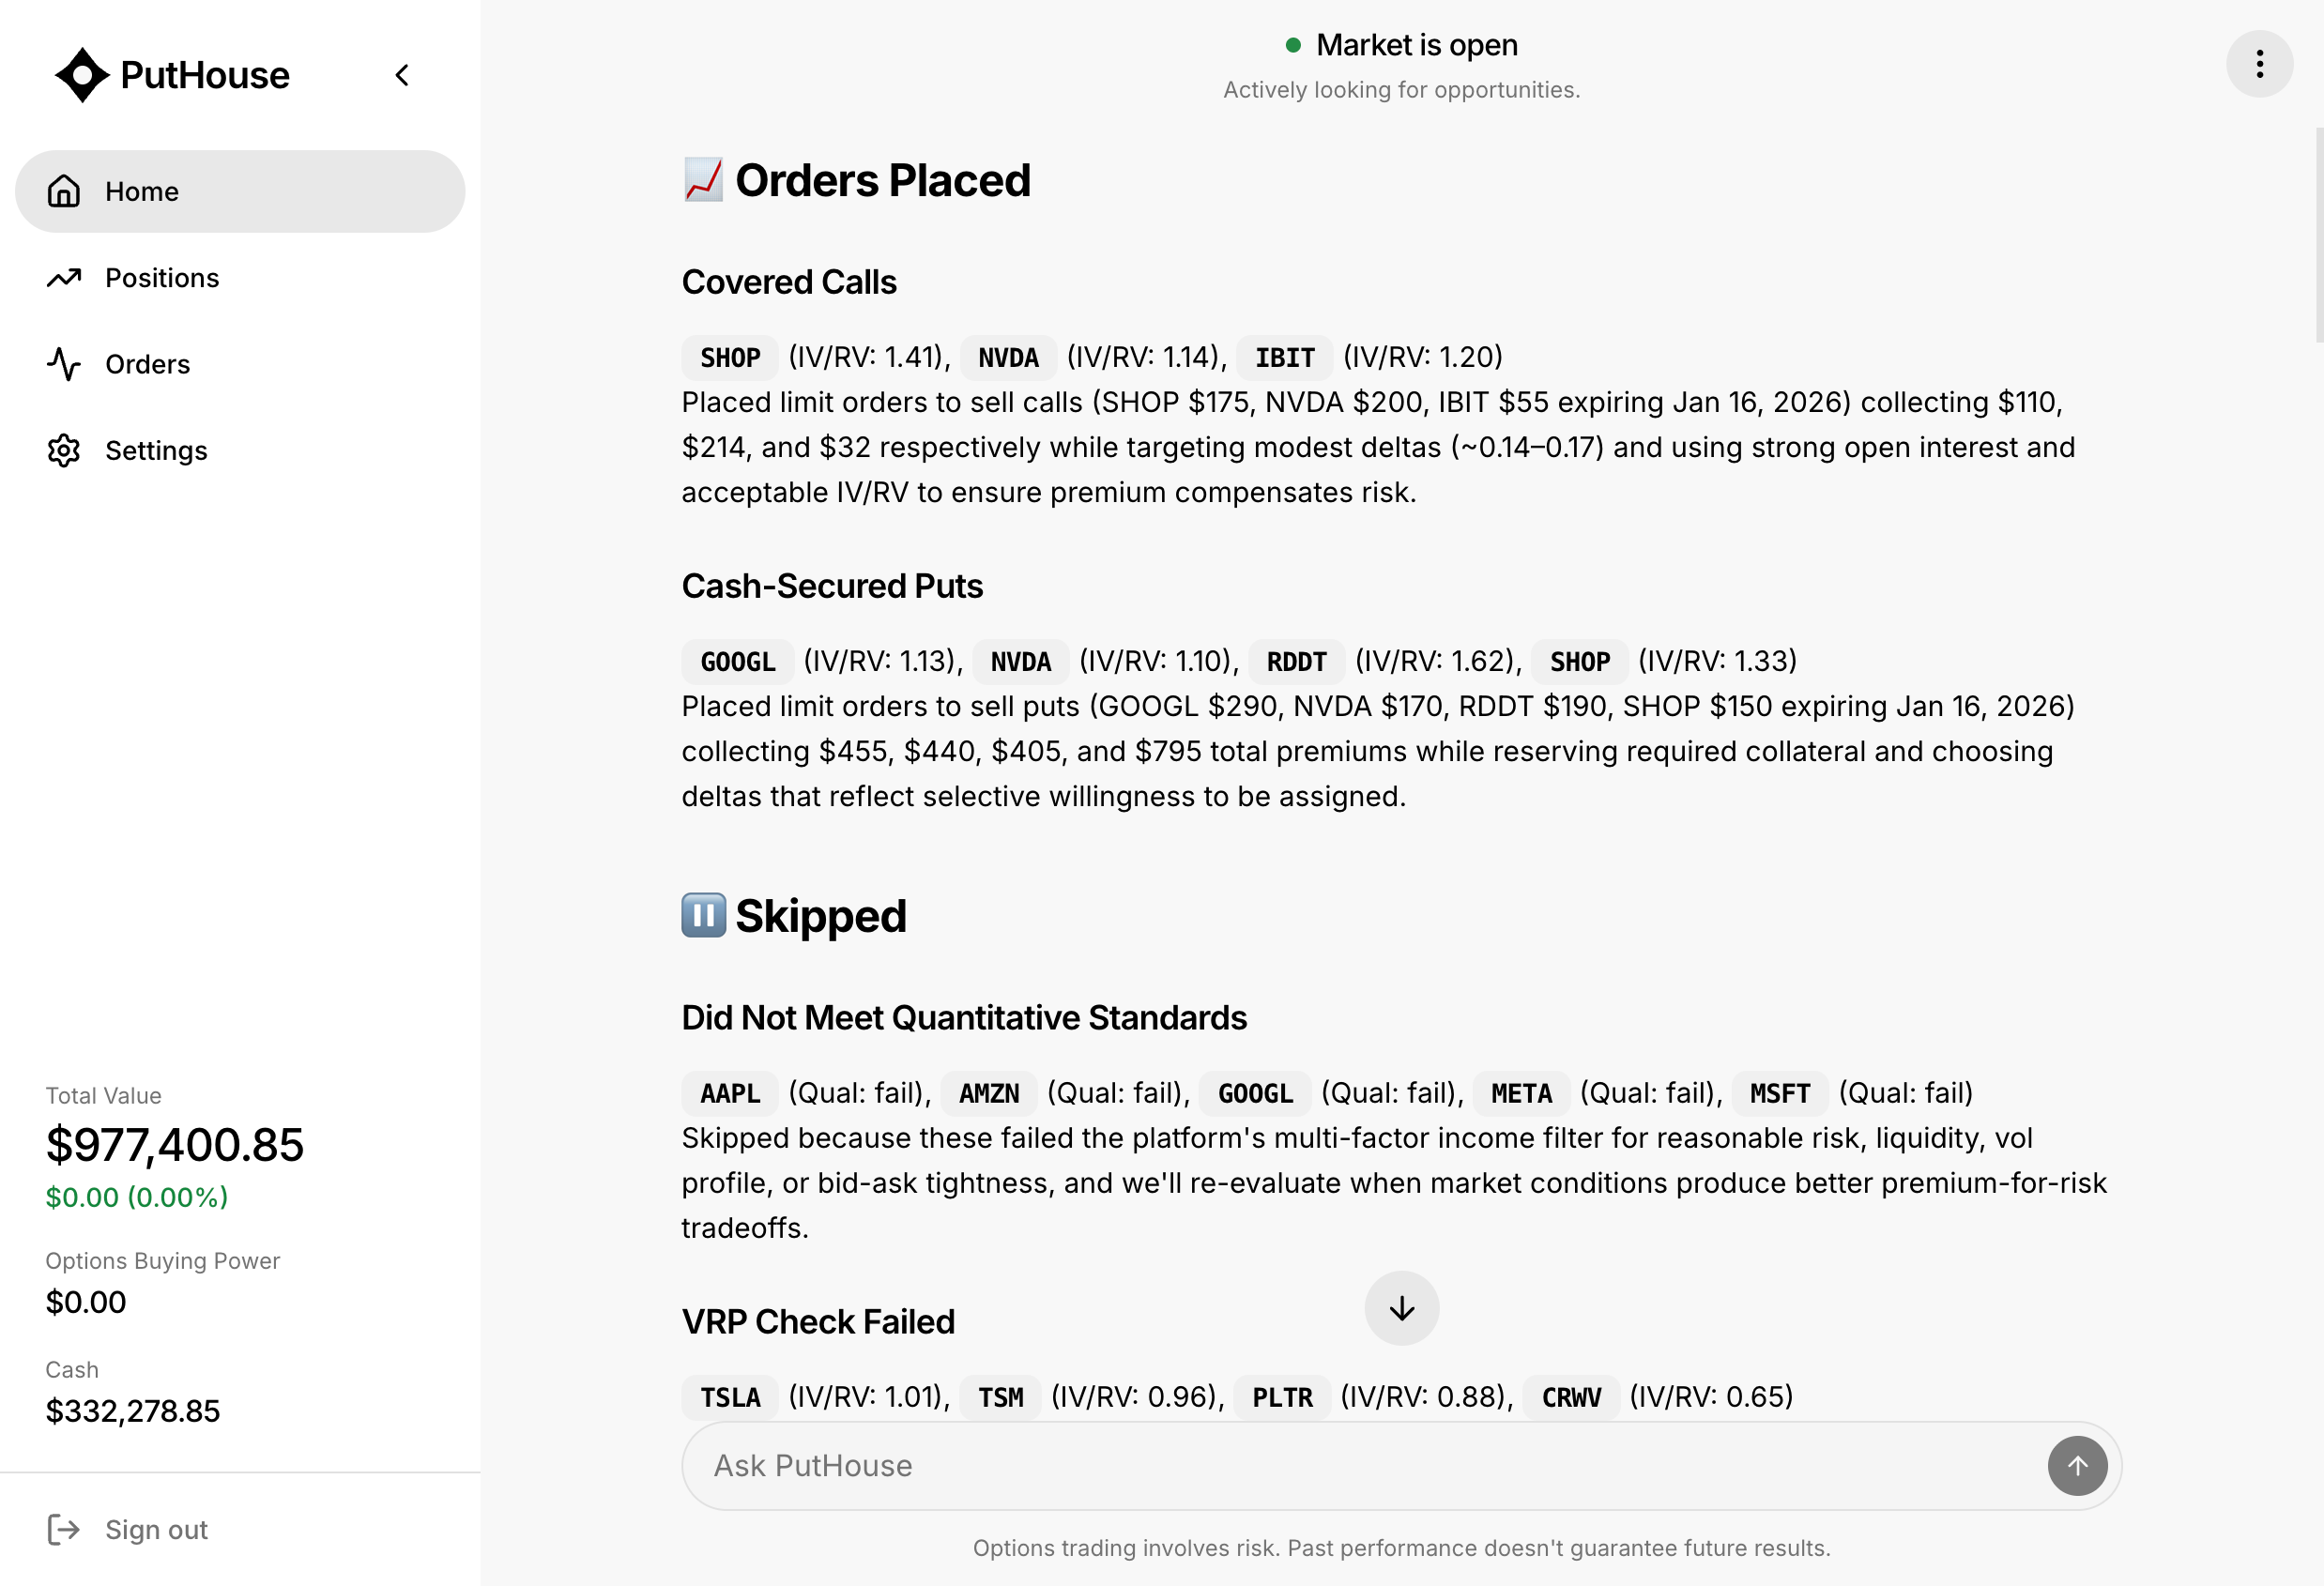Image resolution: width=2324 pixels, height=1586 pixels.
Task: Click the IBIT ticker chip
Action: (x=1284, y=357)
